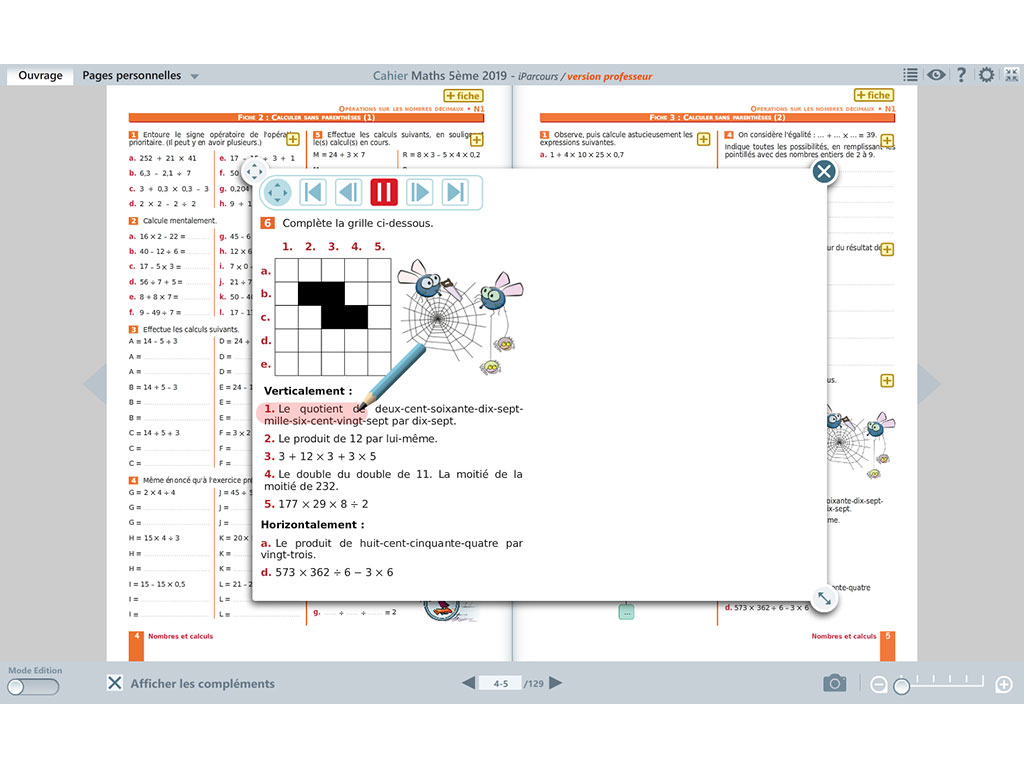Viewport: 1024px width, 768px height.
Task: Toggle the Mode Edition switch
Action: tap(33, 687)
